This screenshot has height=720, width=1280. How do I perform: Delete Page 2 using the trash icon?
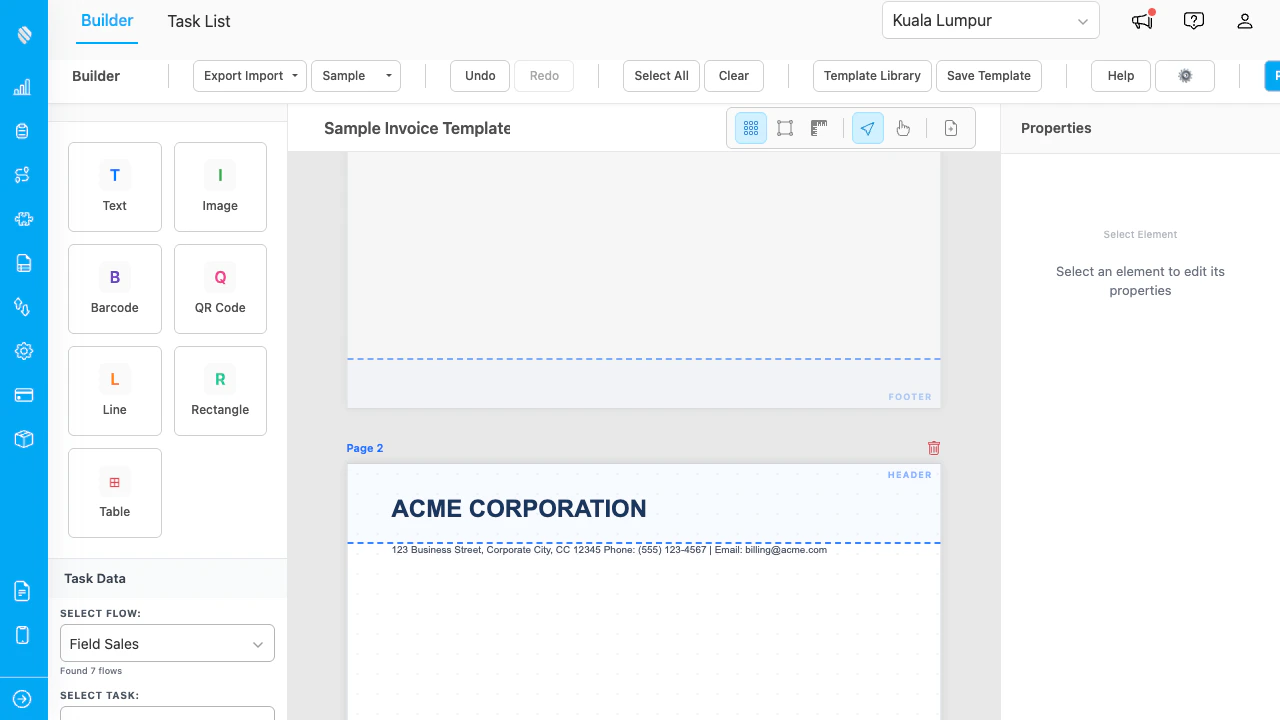pos(933,448)
